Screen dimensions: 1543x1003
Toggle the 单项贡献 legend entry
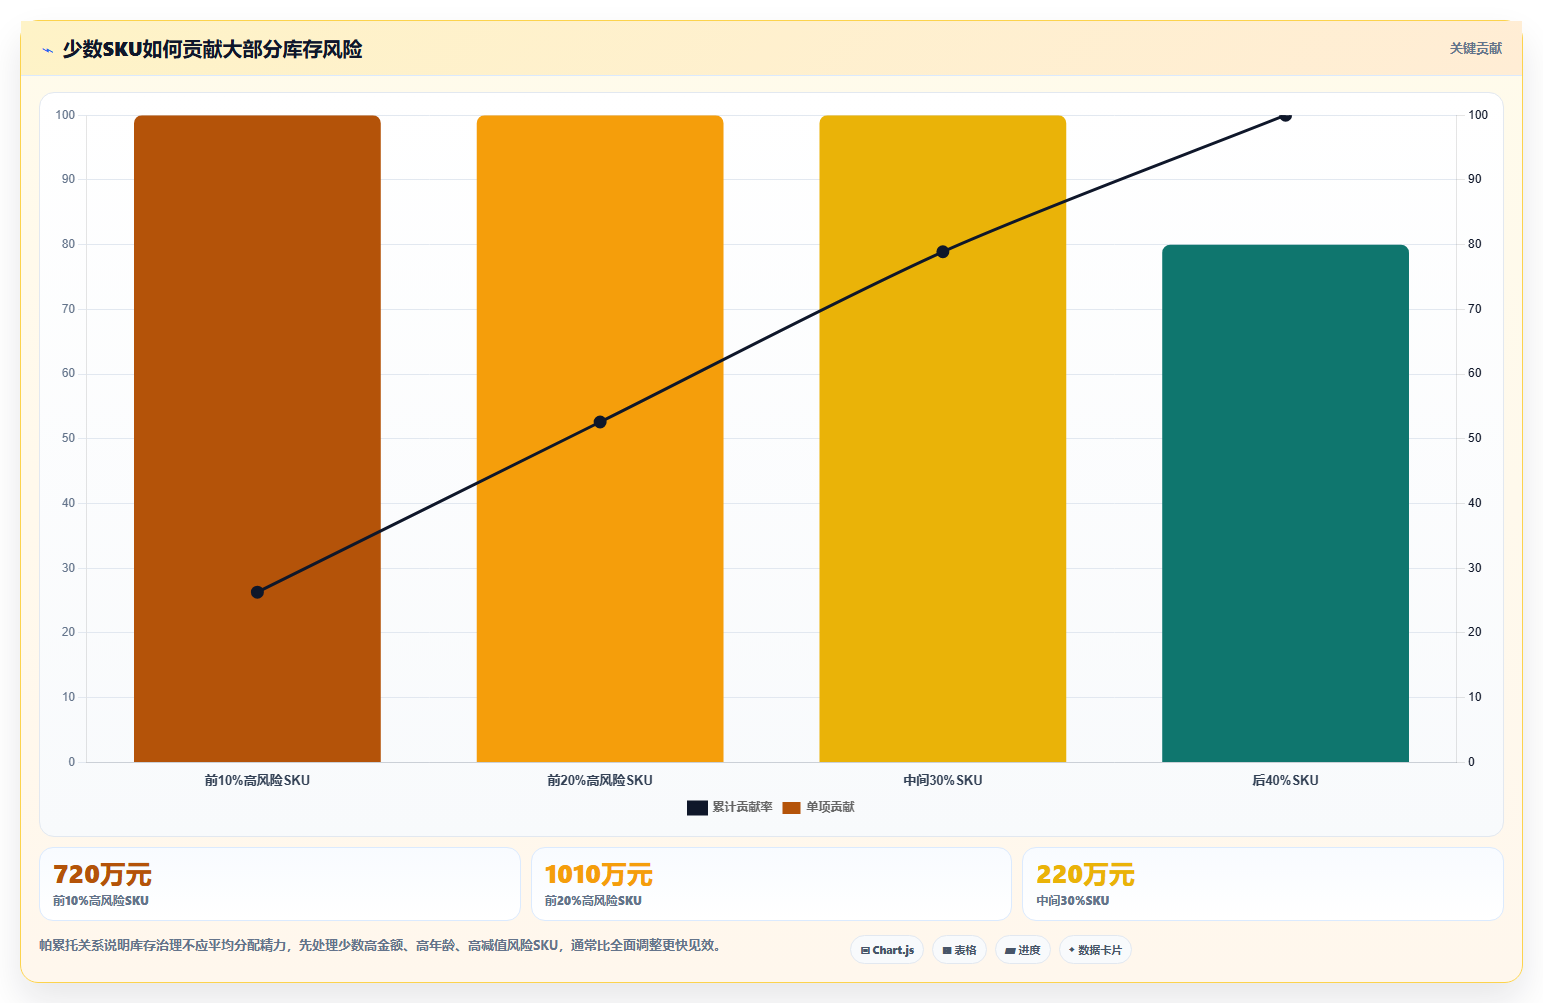pos(818,807)
